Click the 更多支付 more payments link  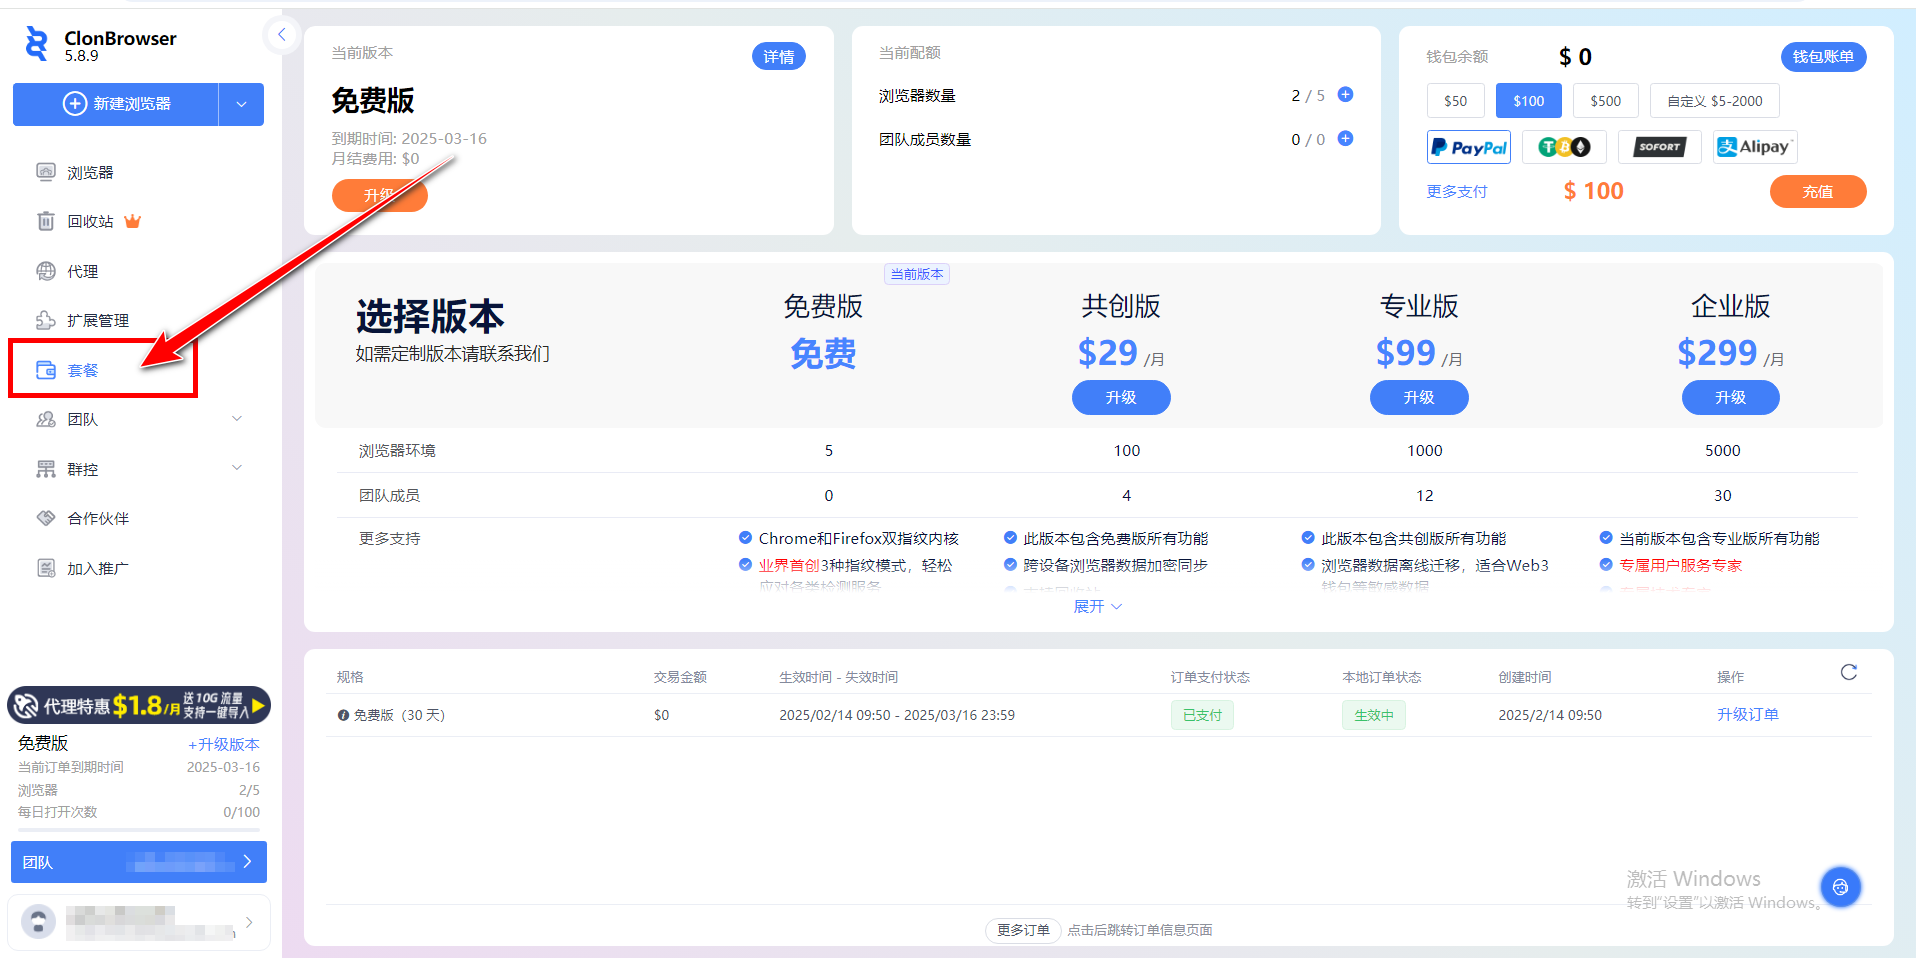pos(1456,191)
